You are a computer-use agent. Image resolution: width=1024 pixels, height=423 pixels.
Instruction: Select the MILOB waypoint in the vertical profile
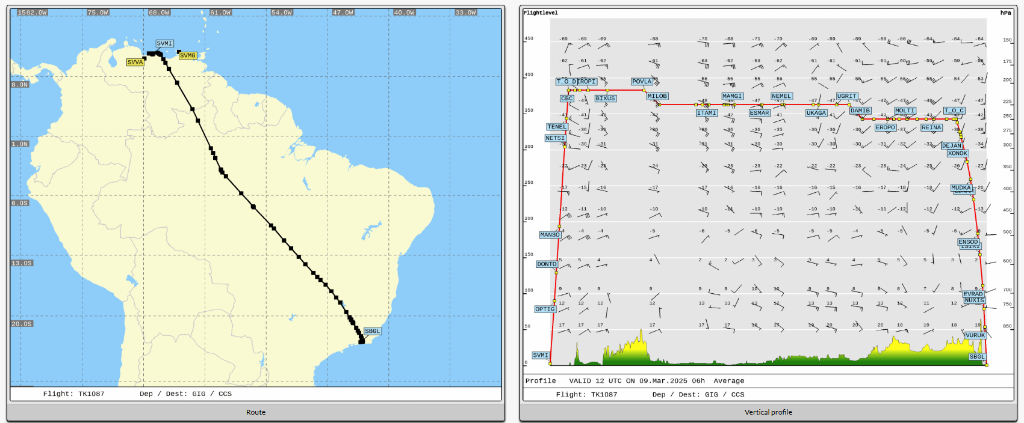(657, 96)
